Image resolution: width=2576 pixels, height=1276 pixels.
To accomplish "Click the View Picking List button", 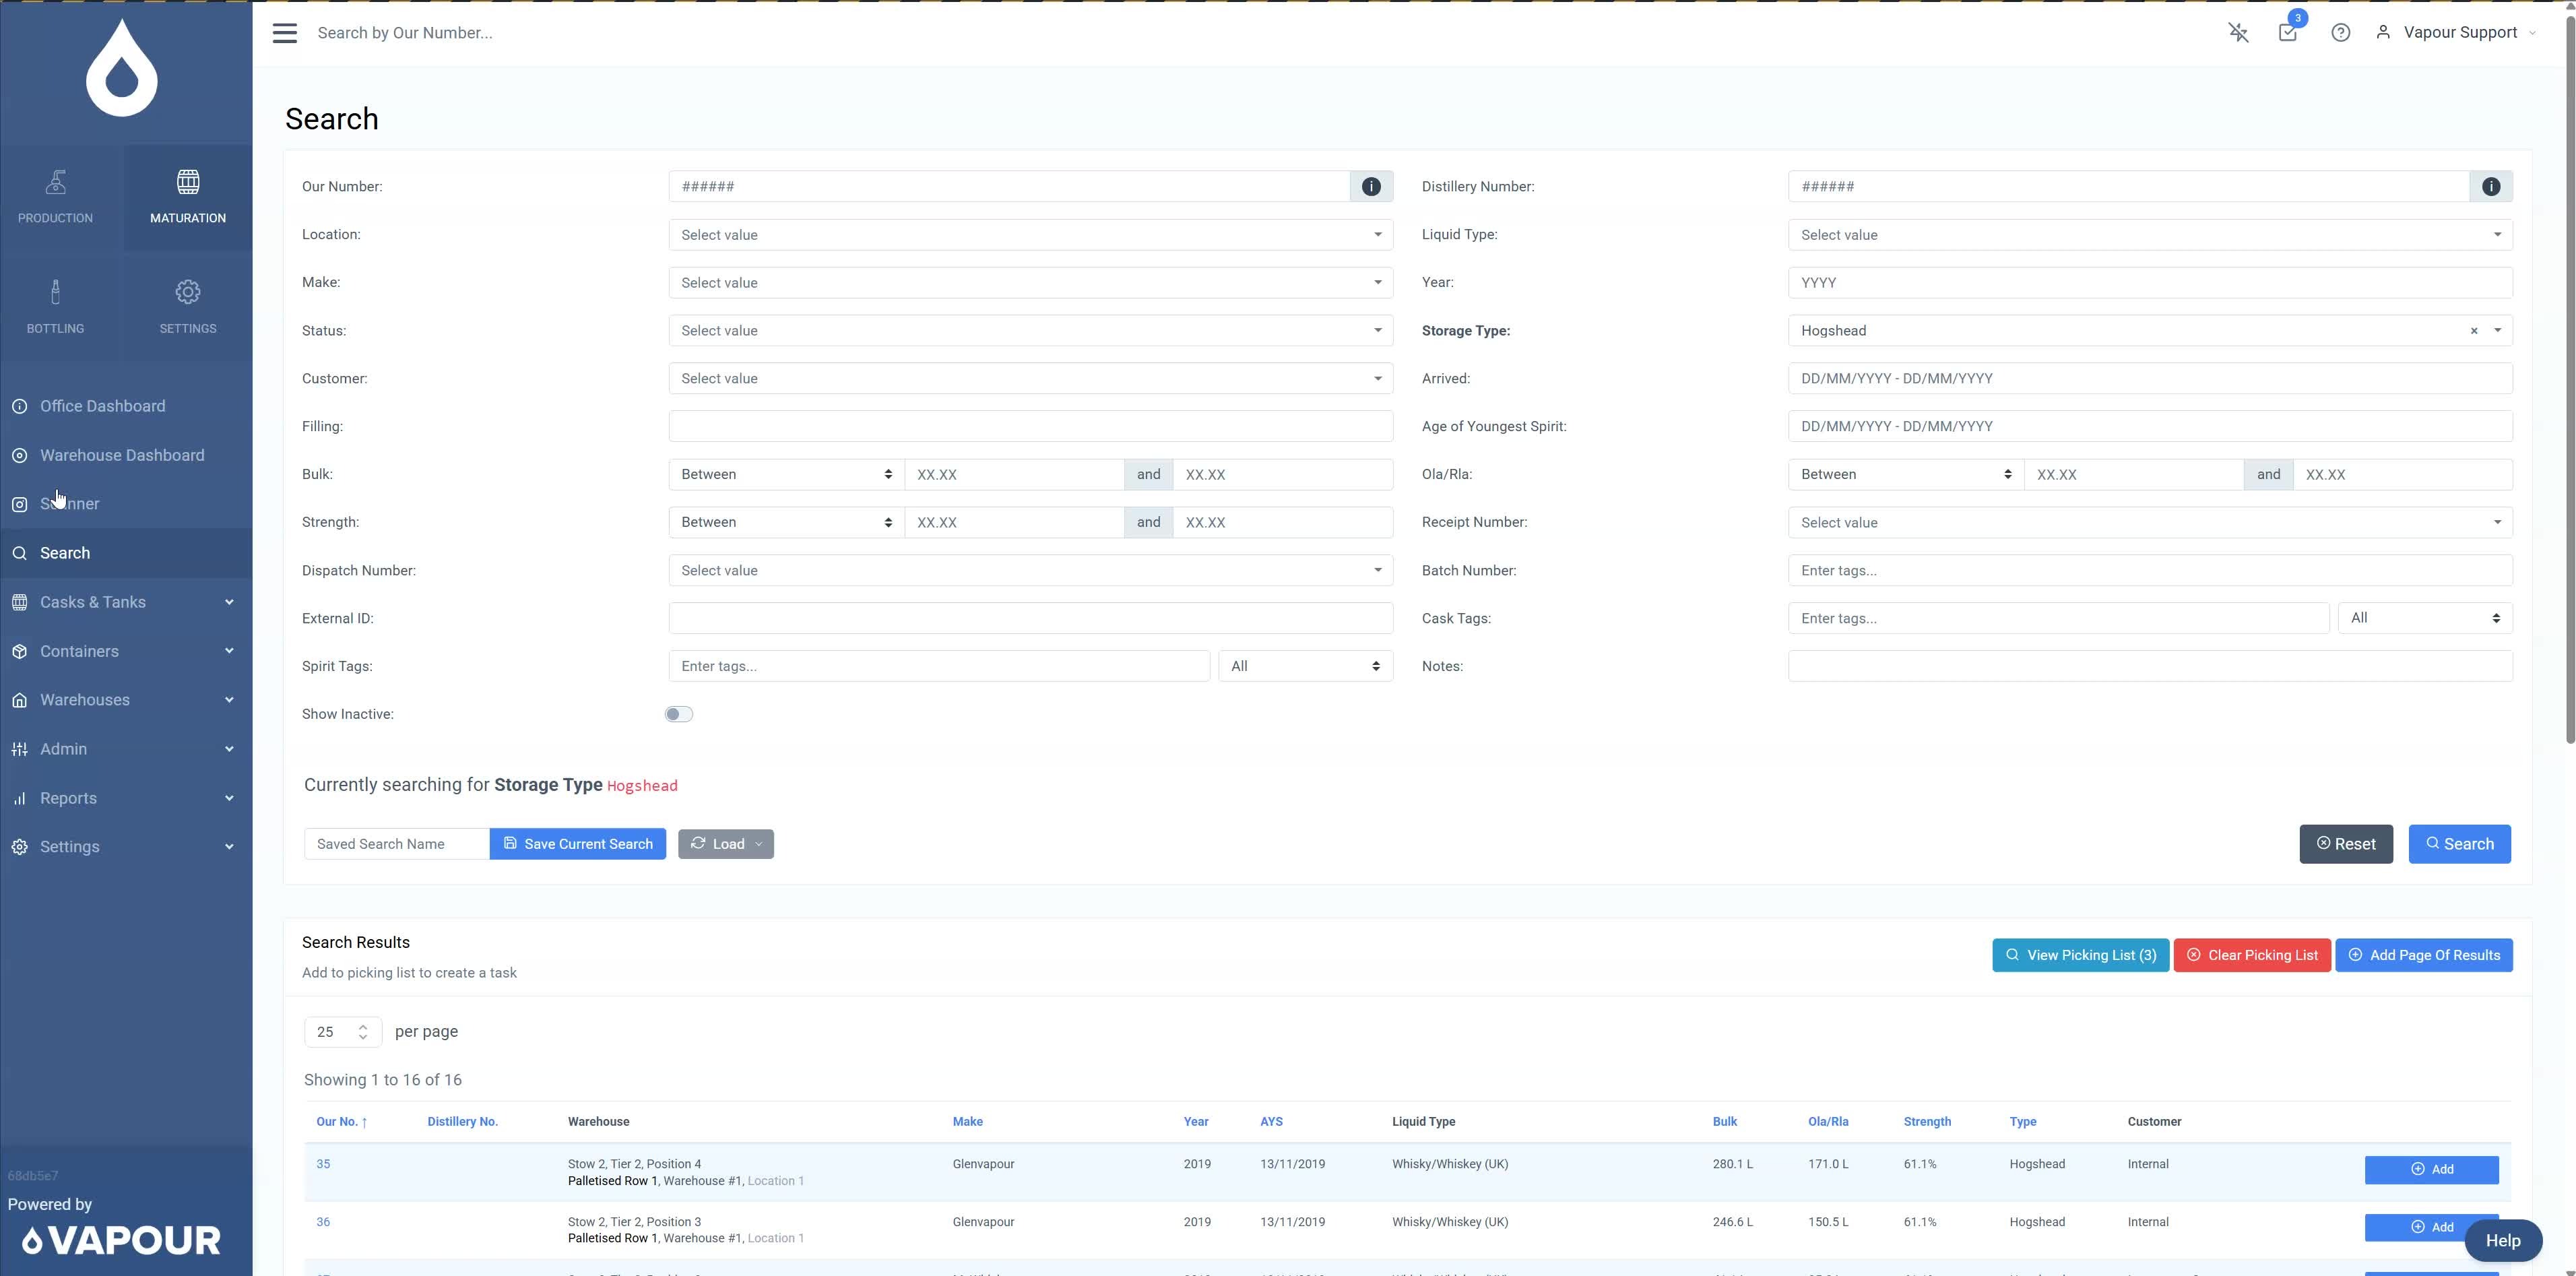I will 2079,955.
